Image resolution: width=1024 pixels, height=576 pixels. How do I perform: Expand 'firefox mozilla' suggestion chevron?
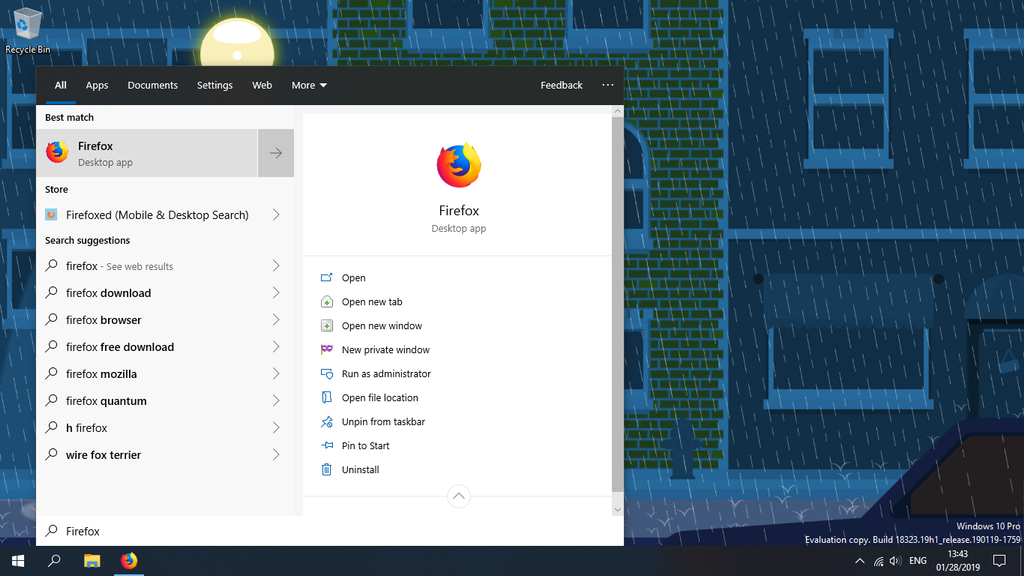pos(276,374)
